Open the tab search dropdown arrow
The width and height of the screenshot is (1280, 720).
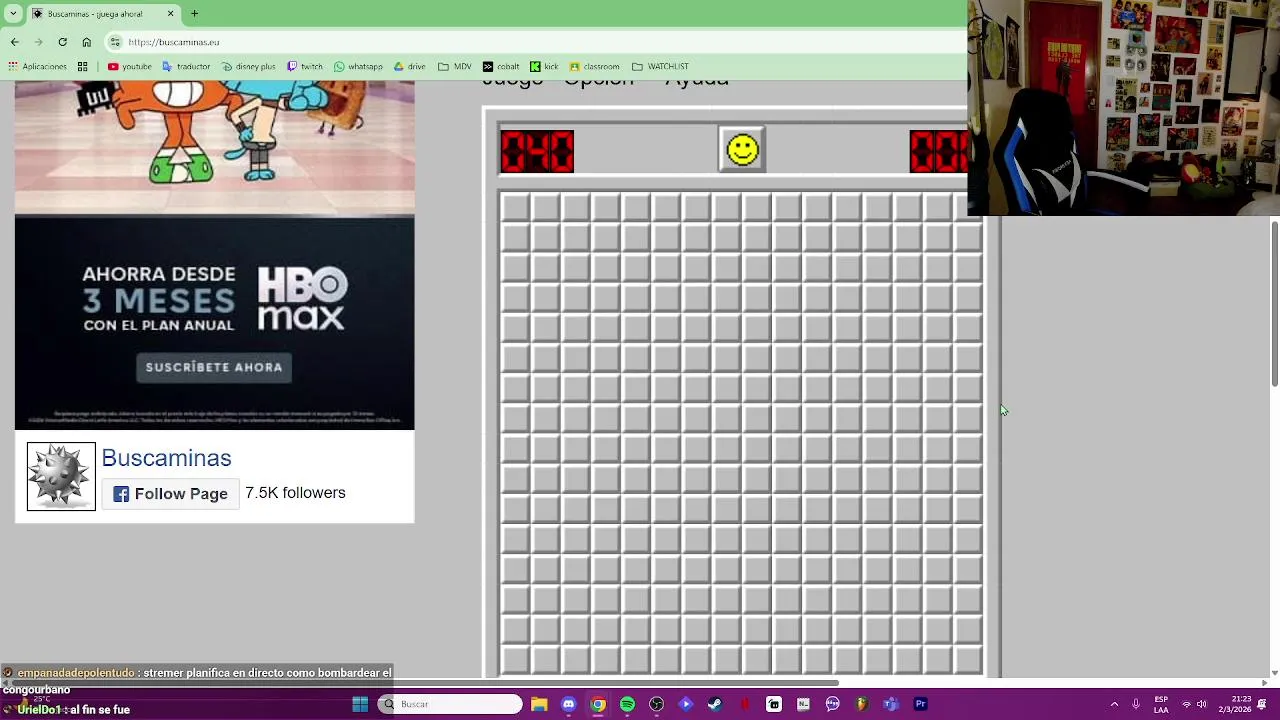pos(15,14)
